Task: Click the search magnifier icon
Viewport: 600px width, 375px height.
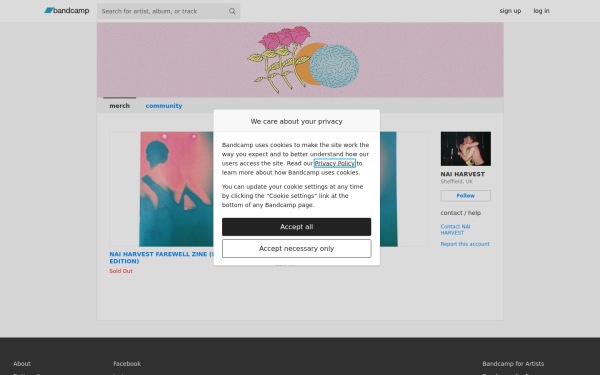Action: pyautogui.click(x=232, y=11)
